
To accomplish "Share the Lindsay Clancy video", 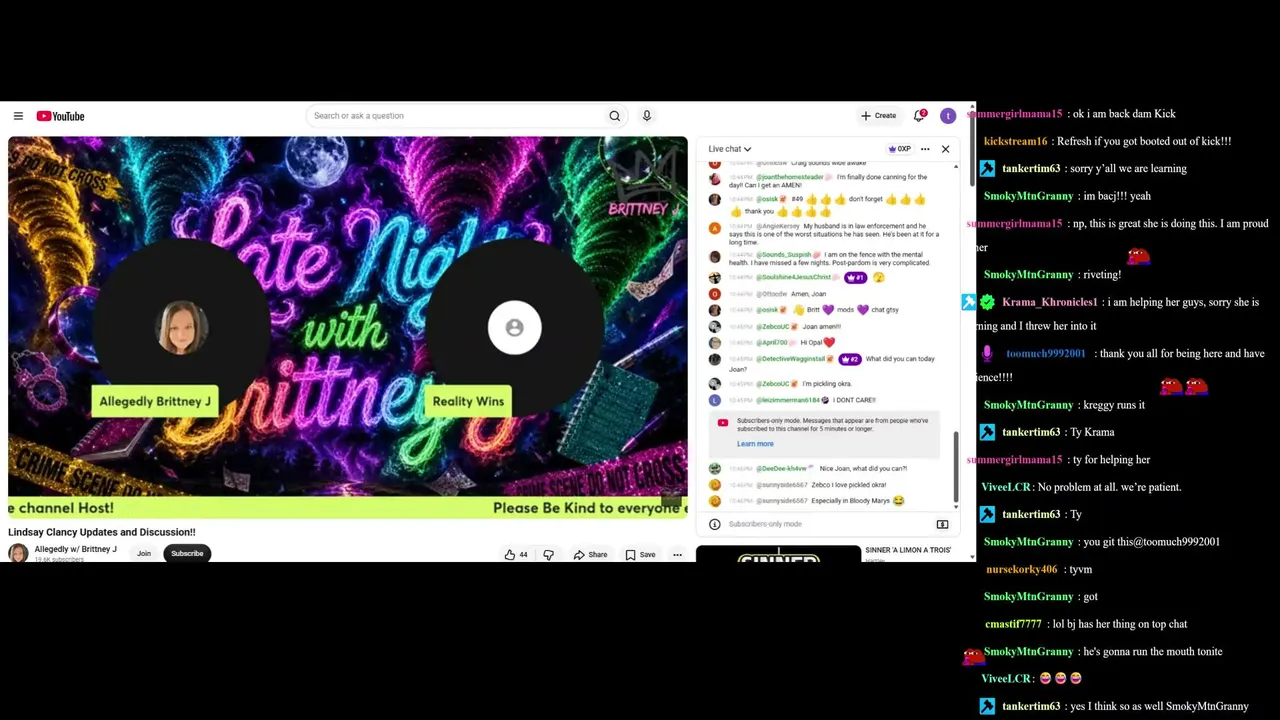I will click(x=590, y=554).
